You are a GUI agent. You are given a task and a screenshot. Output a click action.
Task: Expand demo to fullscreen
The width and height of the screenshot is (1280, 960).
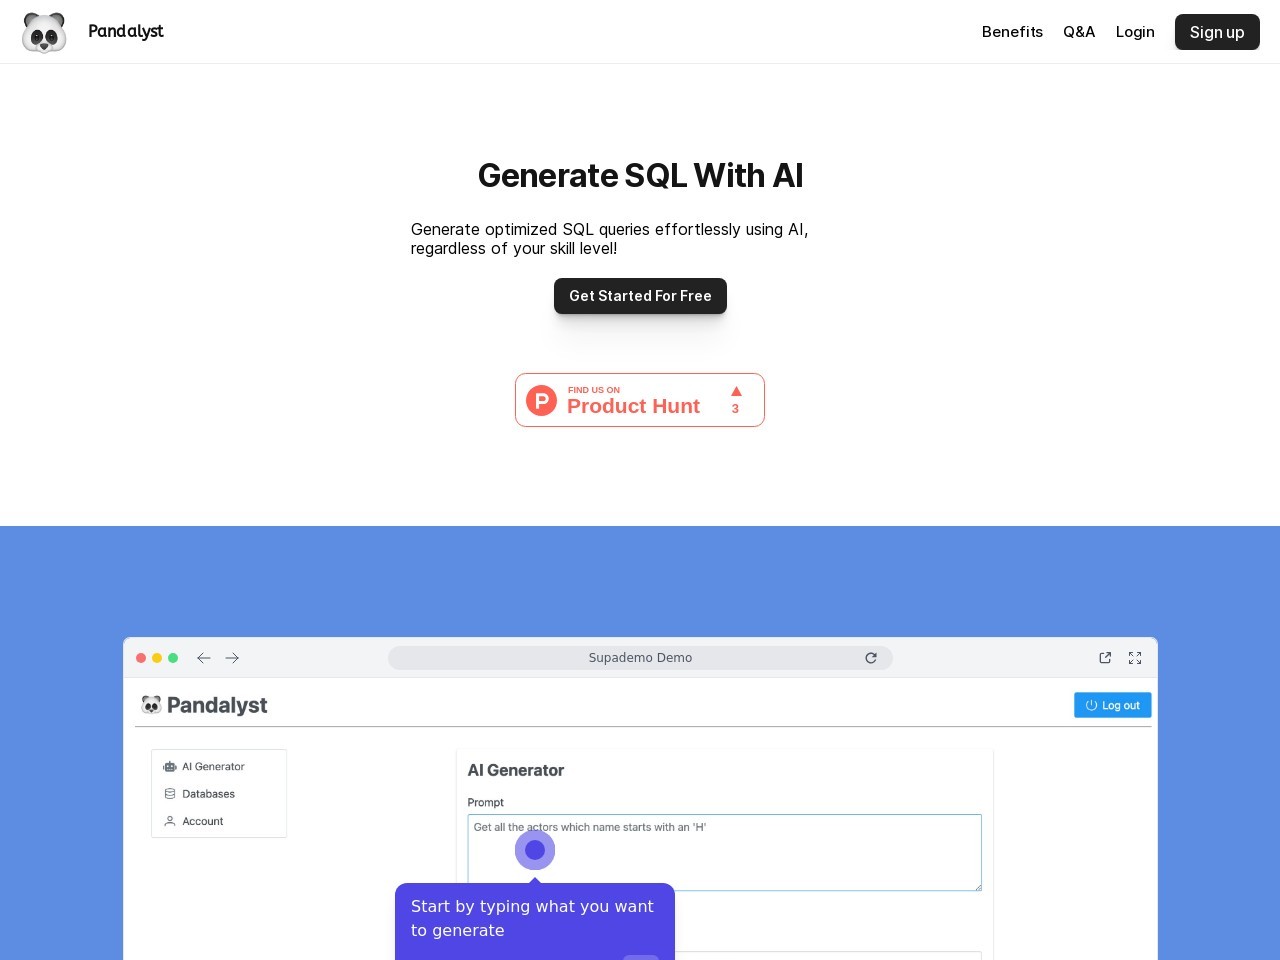click(1135, 658)
